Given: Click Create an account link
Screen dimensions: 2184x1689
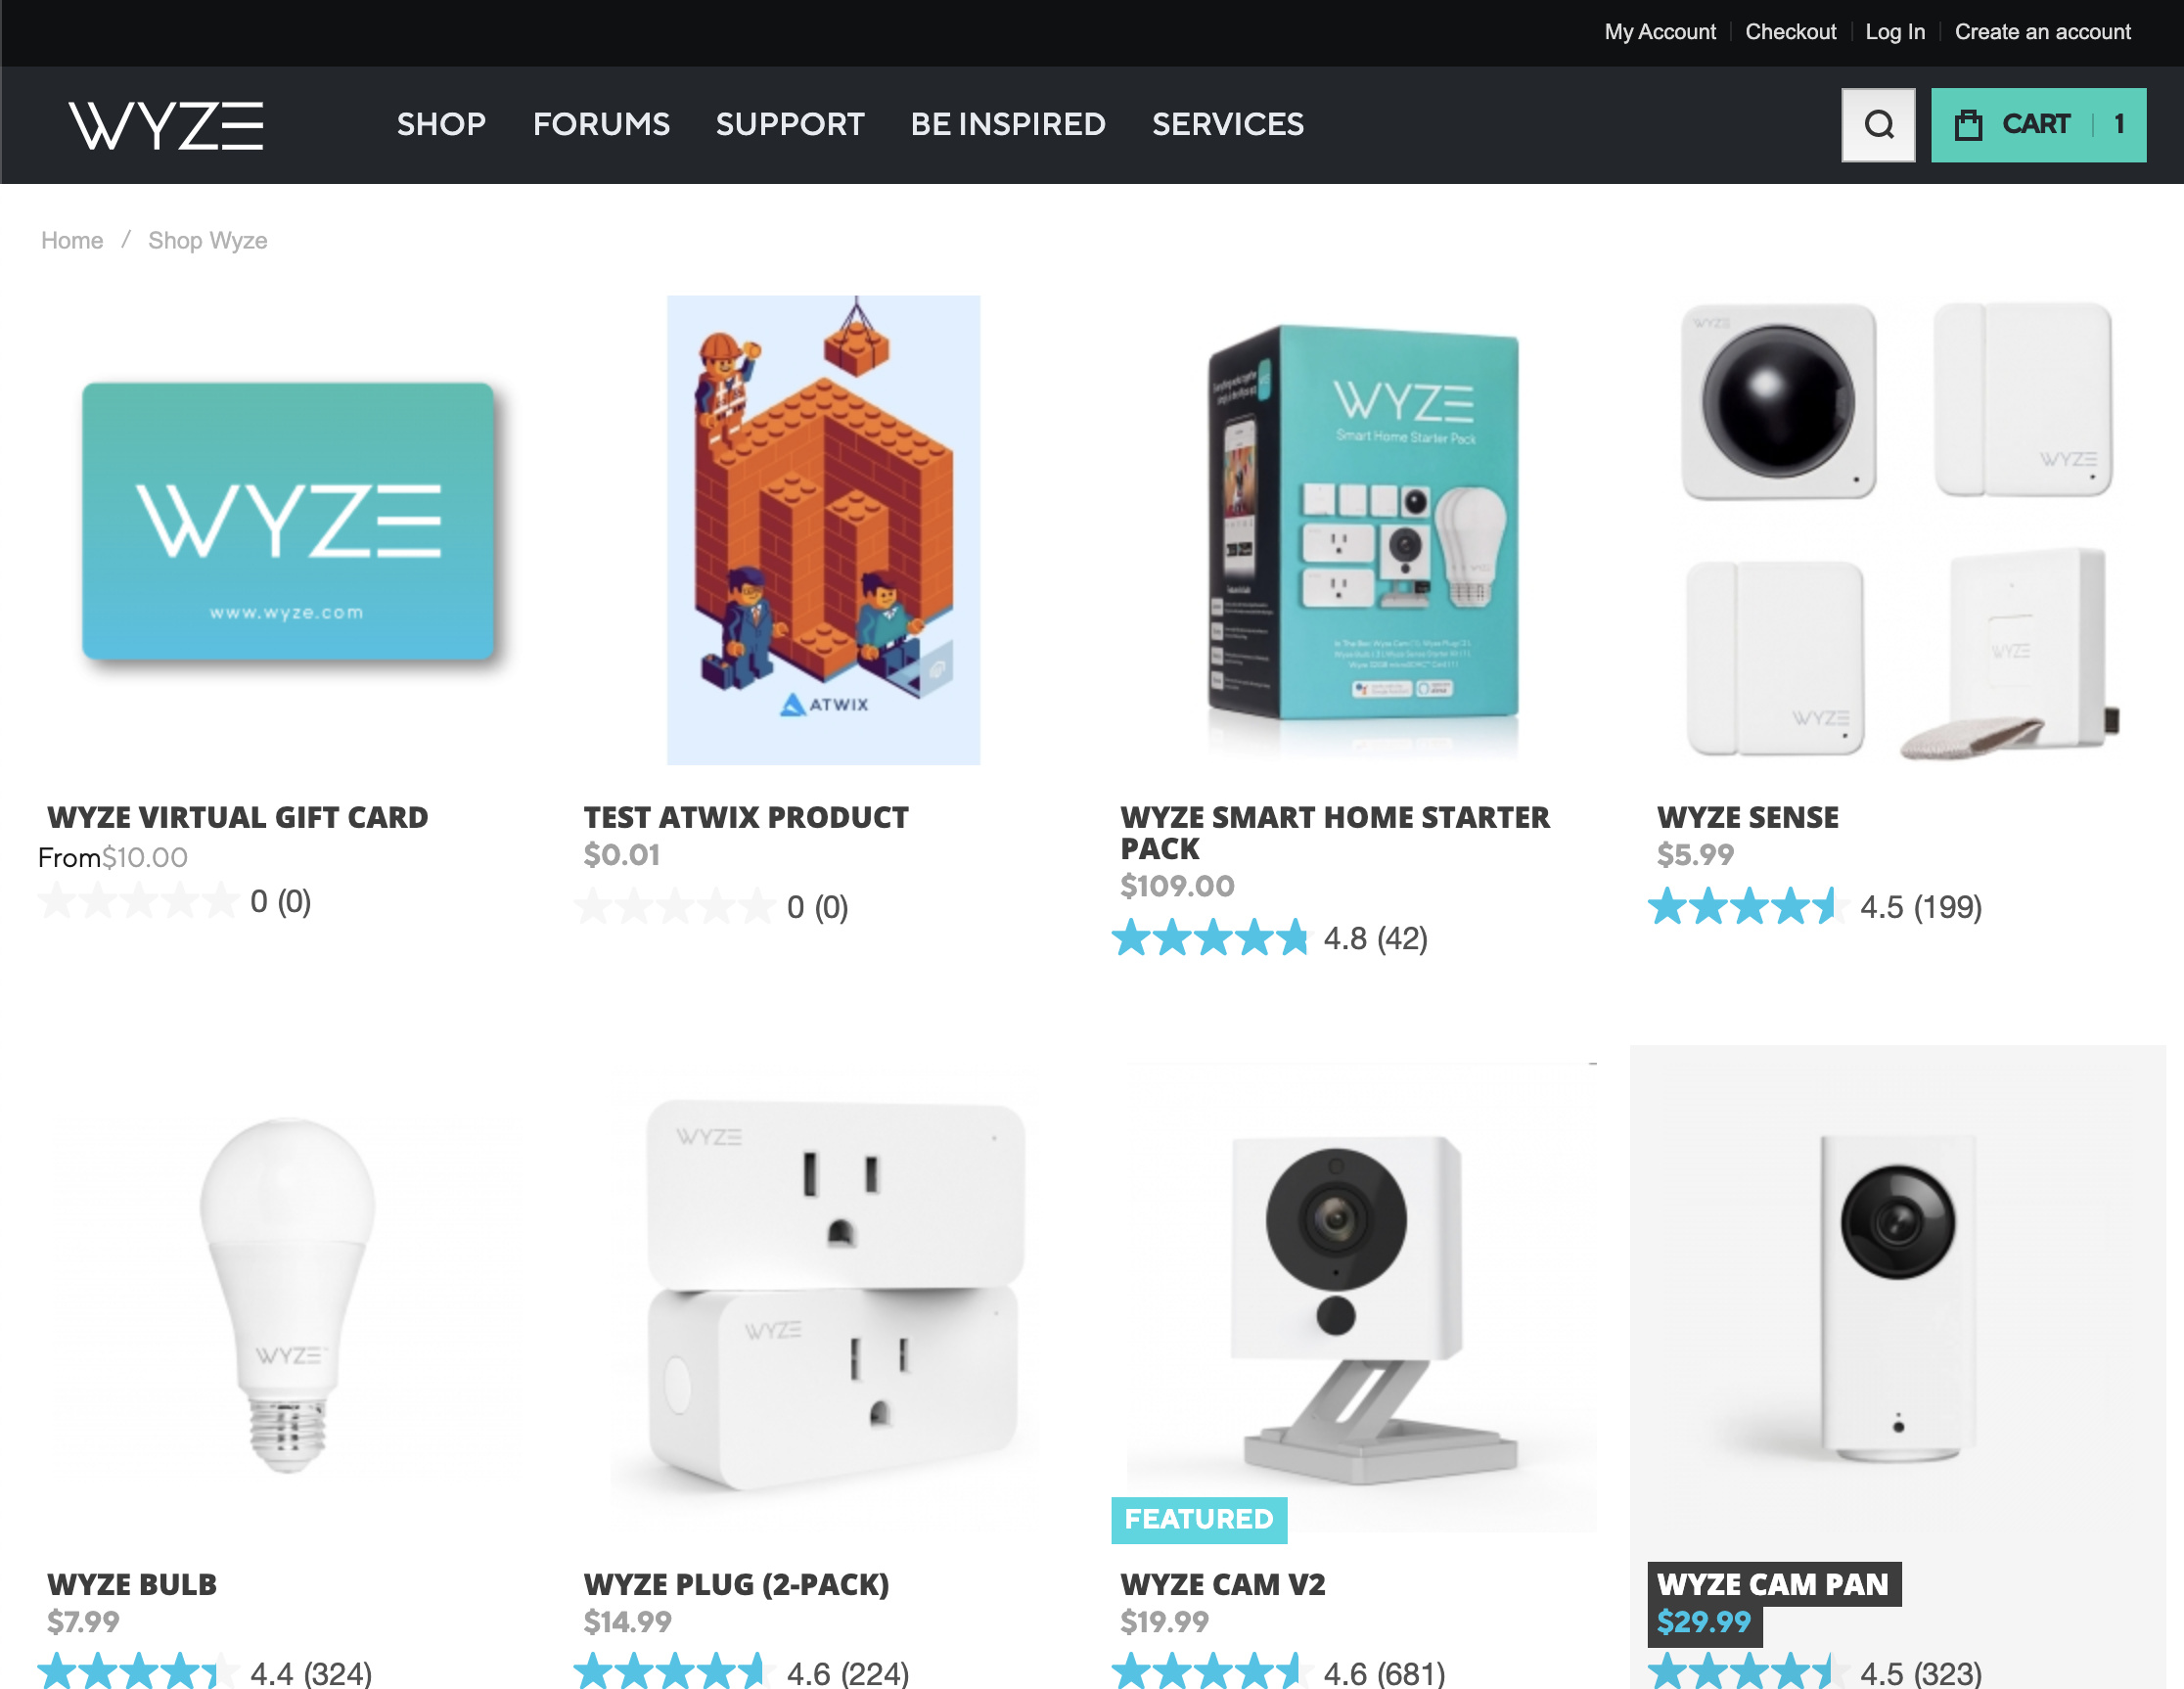Looking at the screenshot, I should tap(2042, 32).
